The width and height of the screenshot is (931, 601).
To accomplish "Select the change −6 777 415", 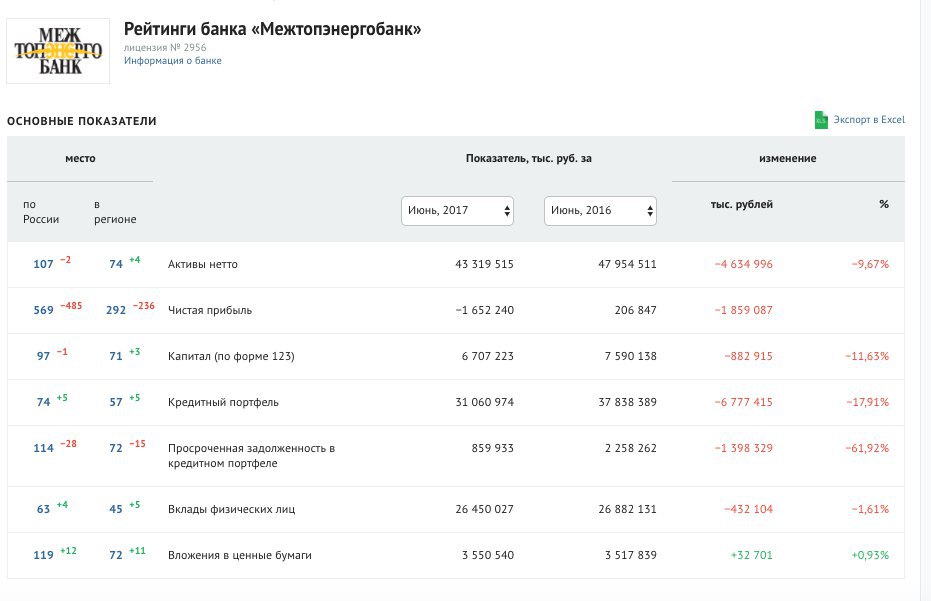I will point(743,402).
